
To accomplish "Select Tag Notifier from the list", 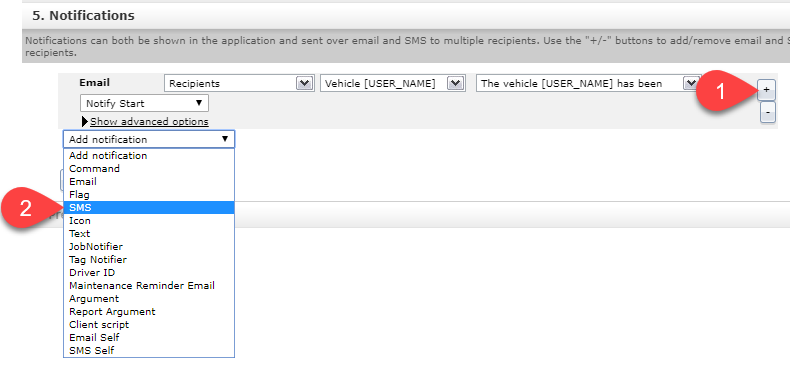I will point(149,260).
